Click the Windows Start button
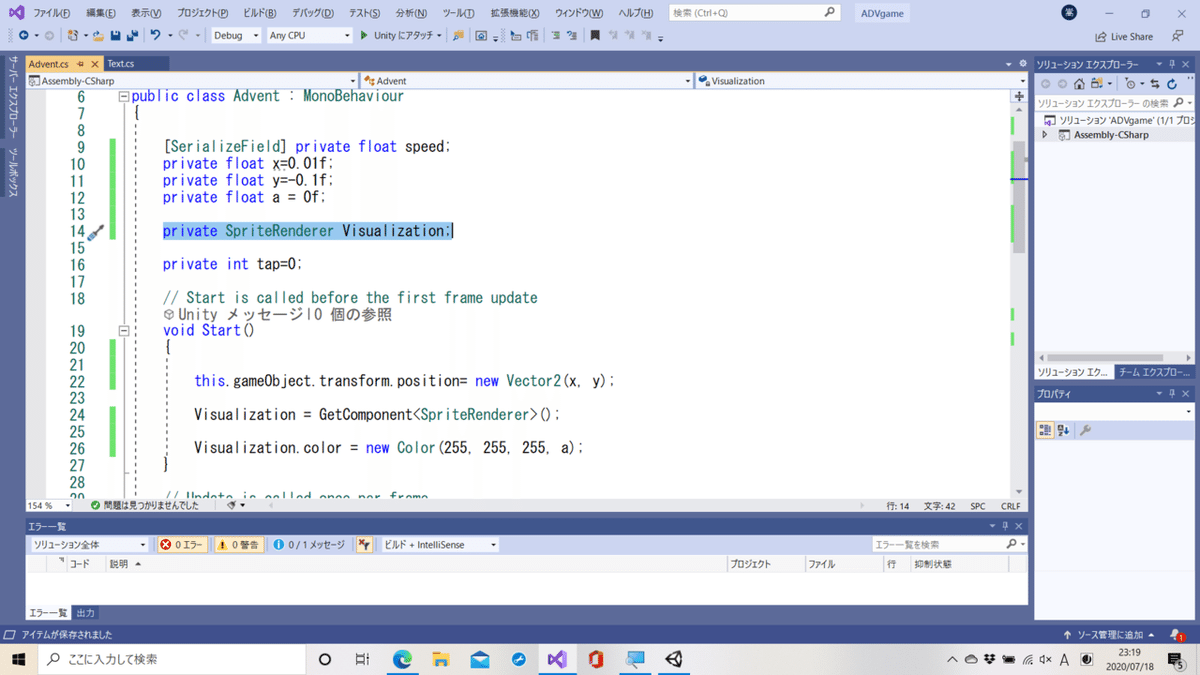This screenshot has height=675, width=1200. point(18,659)
